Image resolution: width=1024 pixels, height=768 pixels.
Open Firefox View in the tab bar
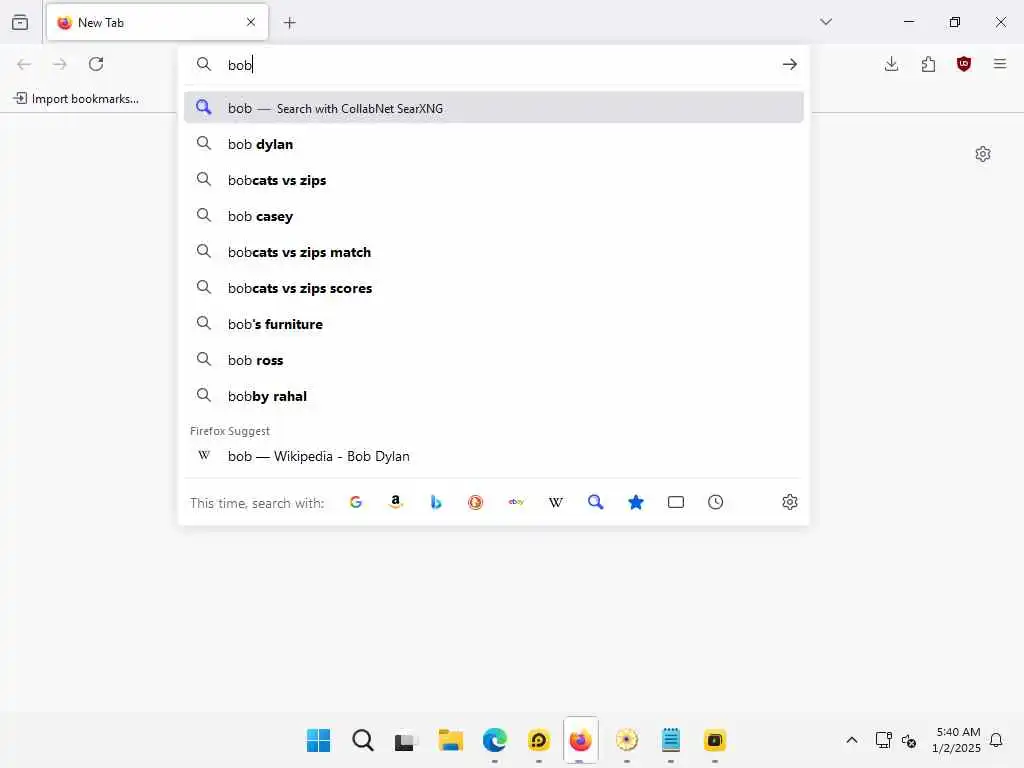pos(20,22)
